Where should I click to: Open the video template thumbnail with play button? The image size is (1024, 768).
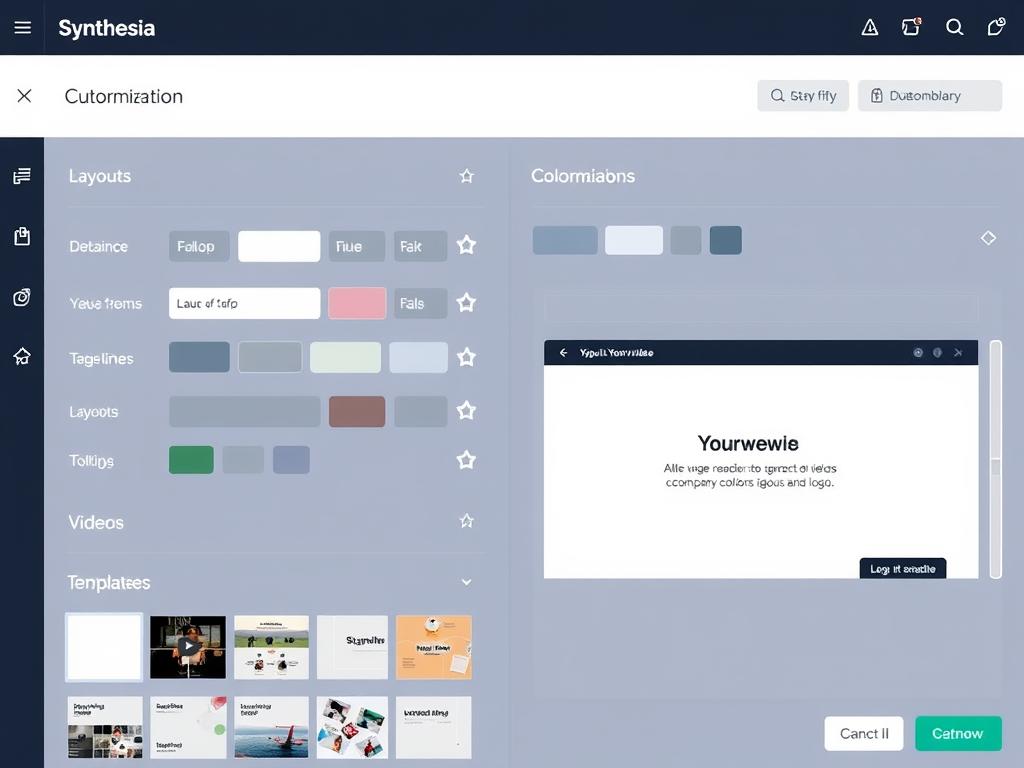coord(187,647)
